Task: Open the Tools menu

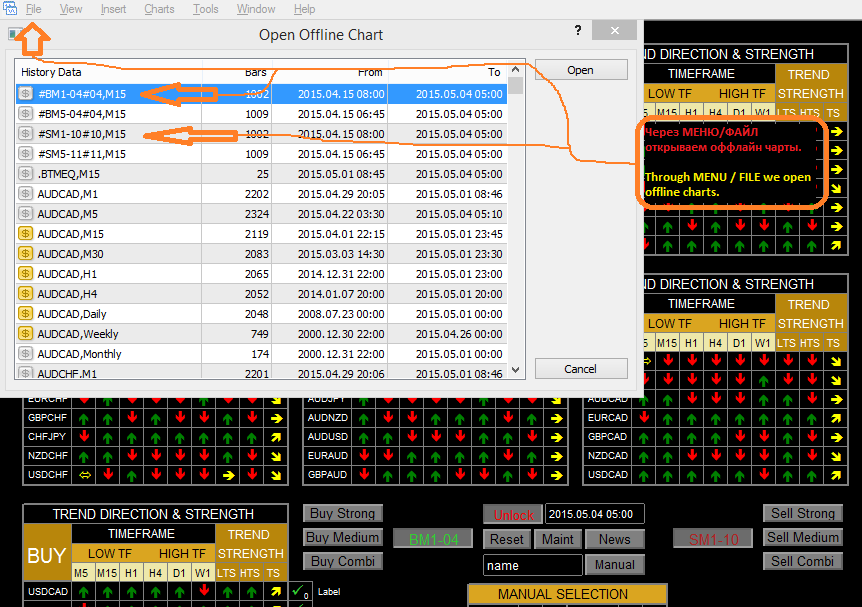Action: [x=206, y=9]
